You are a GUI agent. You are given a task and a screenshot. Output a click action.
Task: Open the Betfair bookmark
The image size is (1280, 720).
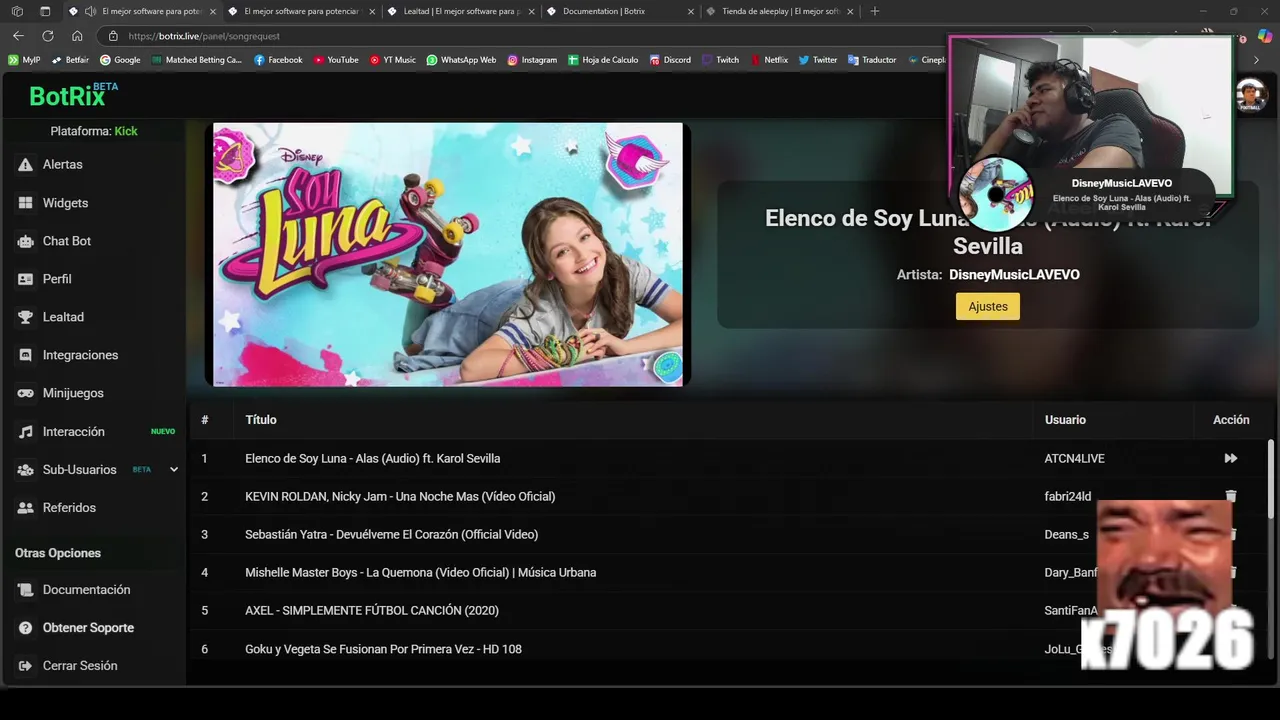point(70,60)
